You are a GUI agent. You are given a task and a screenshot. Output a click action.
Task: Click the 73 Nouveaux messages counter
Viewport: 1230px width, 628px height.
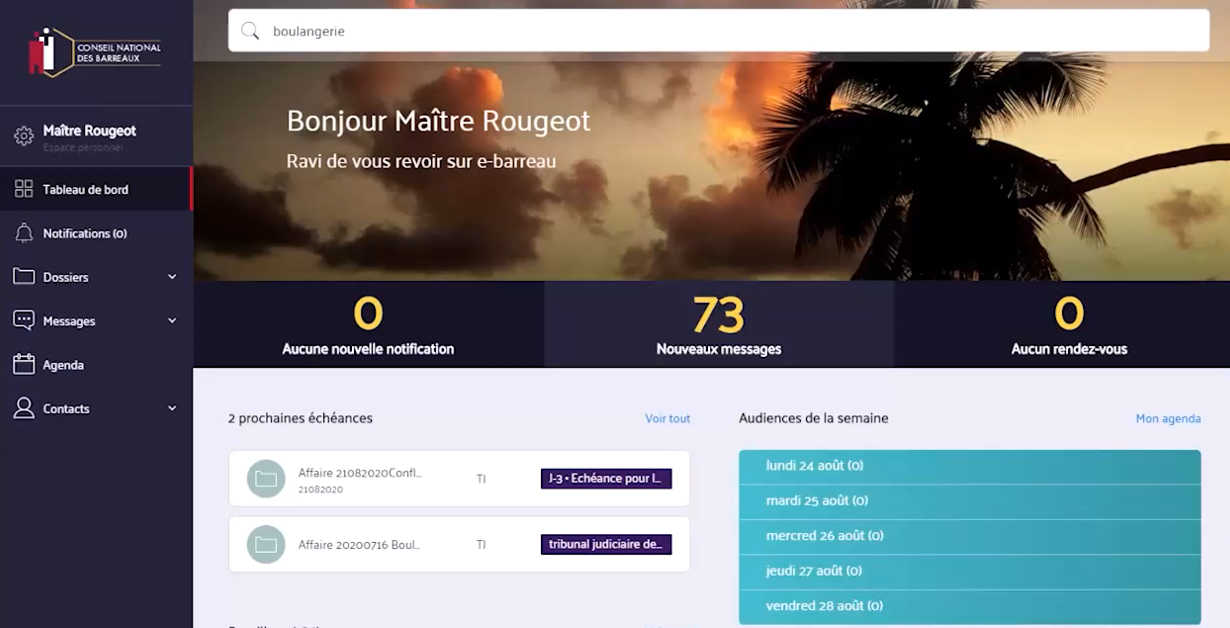click(718, 325)
